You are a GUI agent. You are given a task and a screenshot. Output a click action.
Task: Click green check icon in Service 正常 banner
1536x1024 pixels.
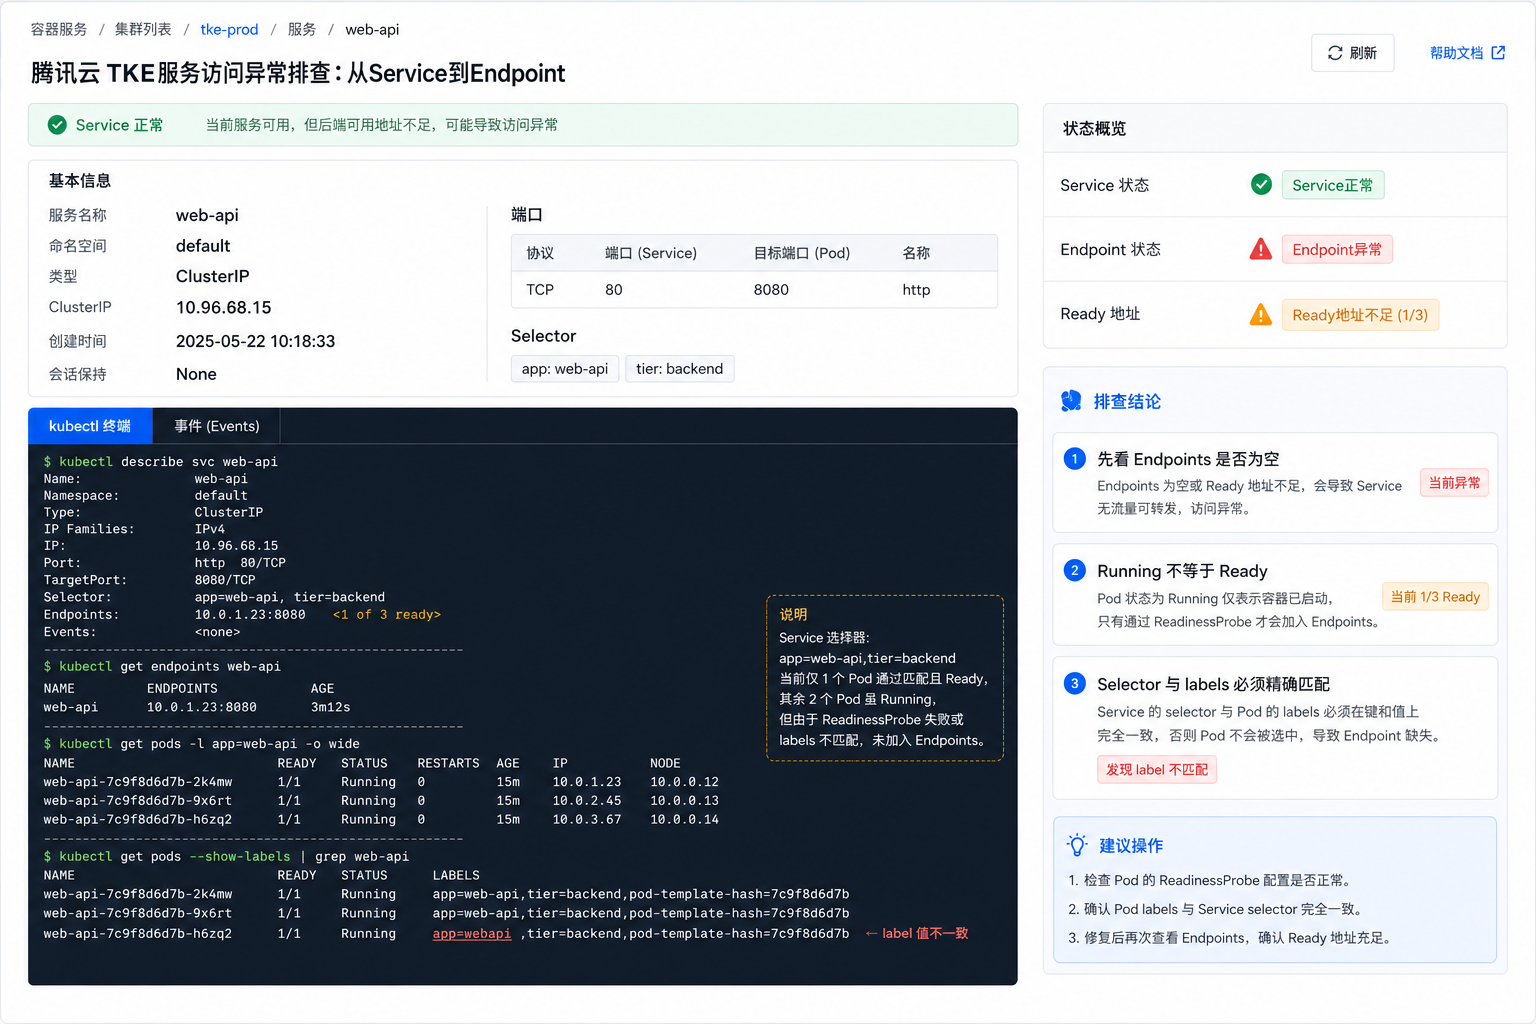[57, 125]
